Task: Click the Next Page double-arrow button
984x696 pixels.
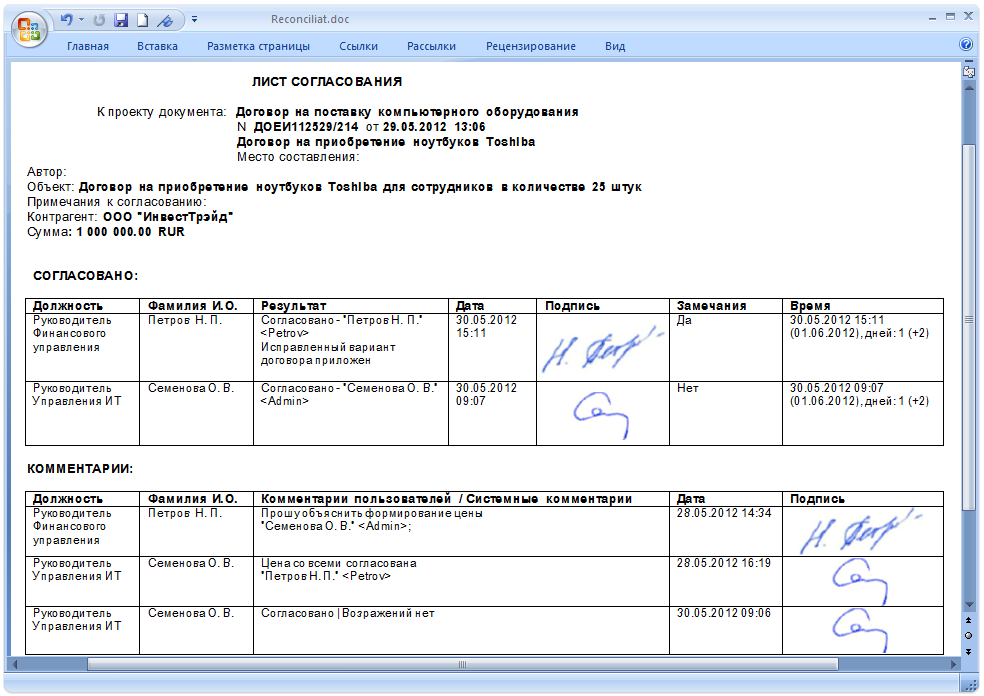Action: tap(969, 650)
